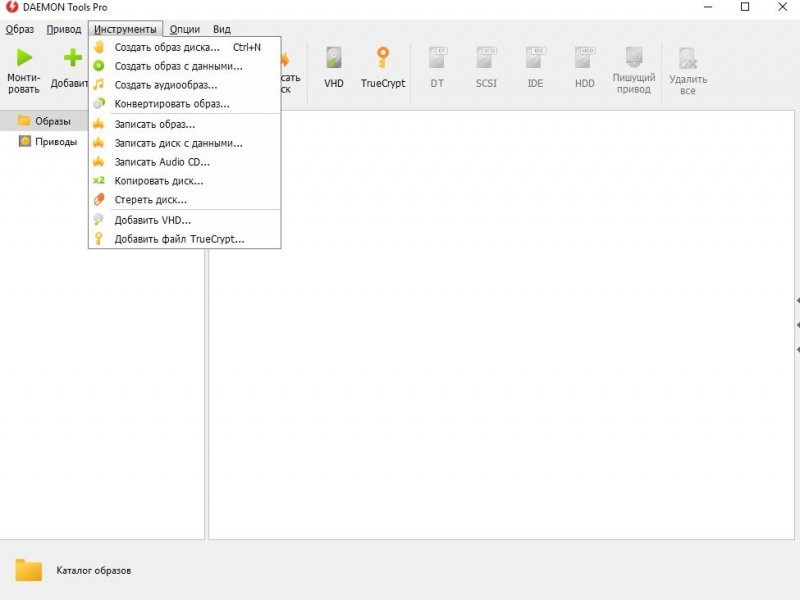
Task: Click the Каталог образов label
Action: coord(93,570)
